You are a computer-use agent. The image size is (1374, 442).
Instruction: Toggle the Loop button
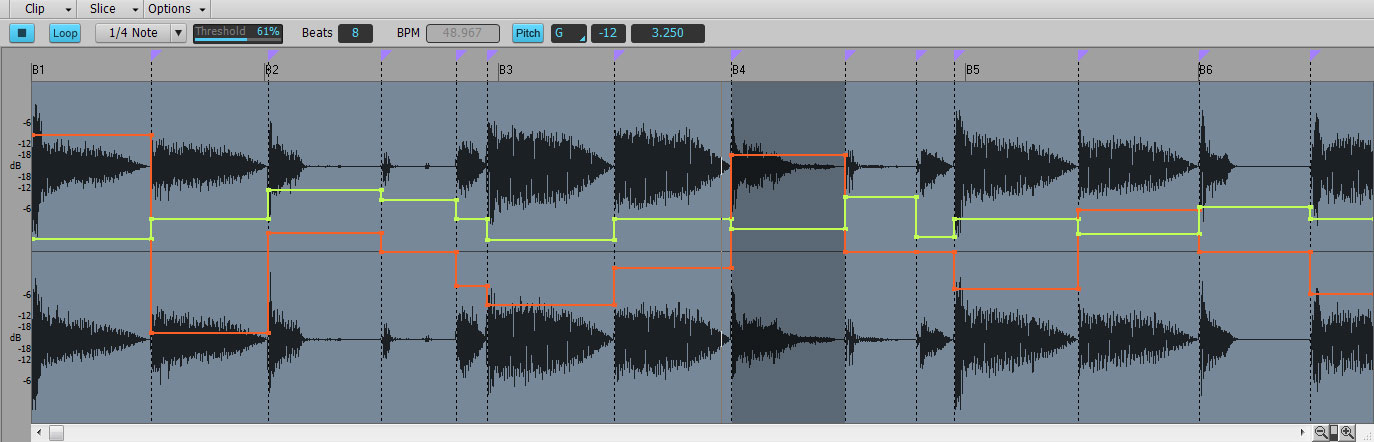pyautogui.click(x=65, y=33)
